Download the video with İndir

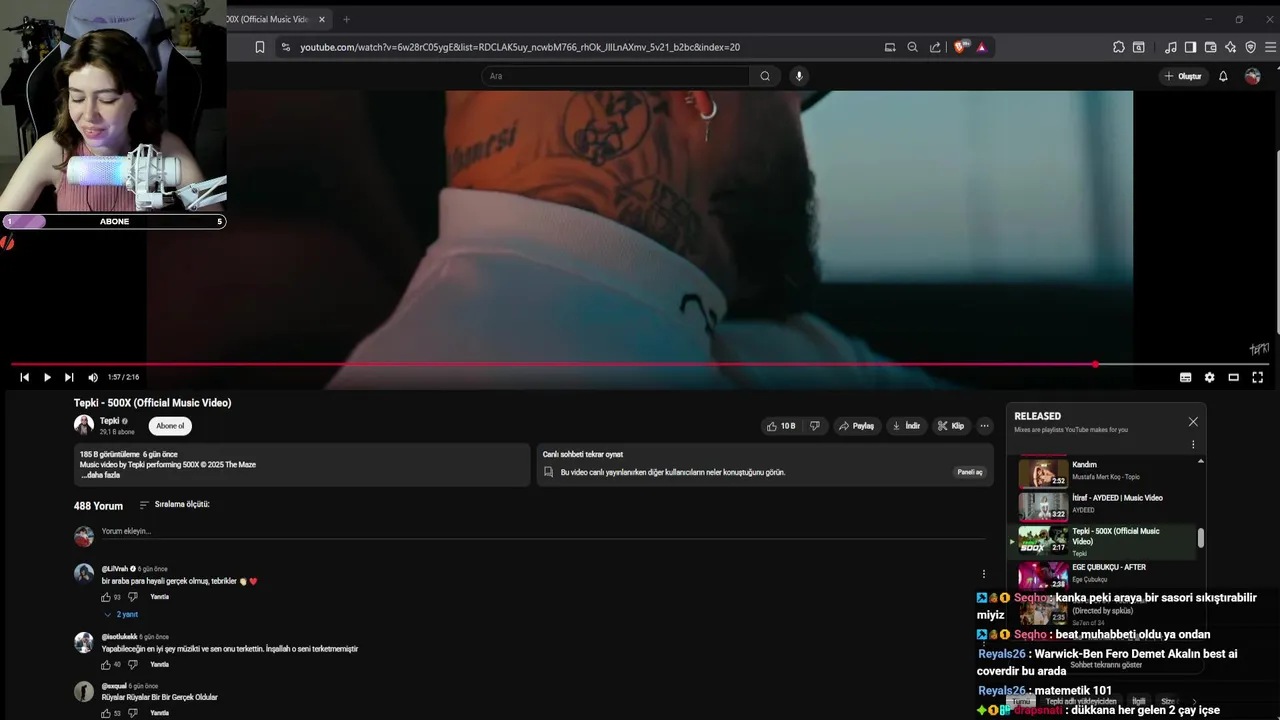906,426
